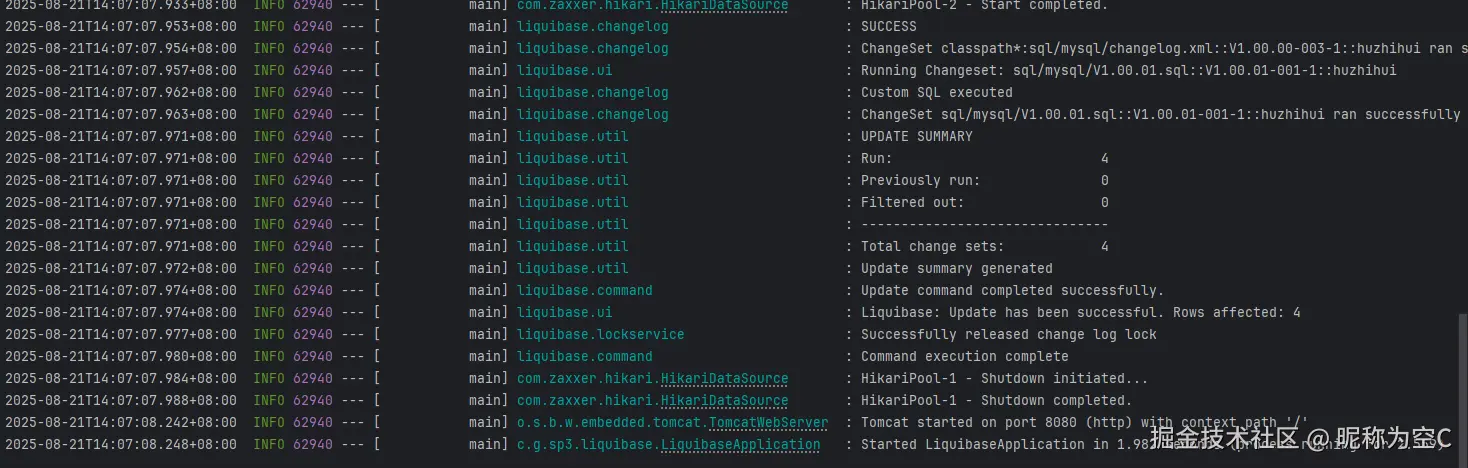This screenshot has width=1468, height=468.
Task: Open the LiquibaseApplication class link
Action: click(x=740, y=445)
